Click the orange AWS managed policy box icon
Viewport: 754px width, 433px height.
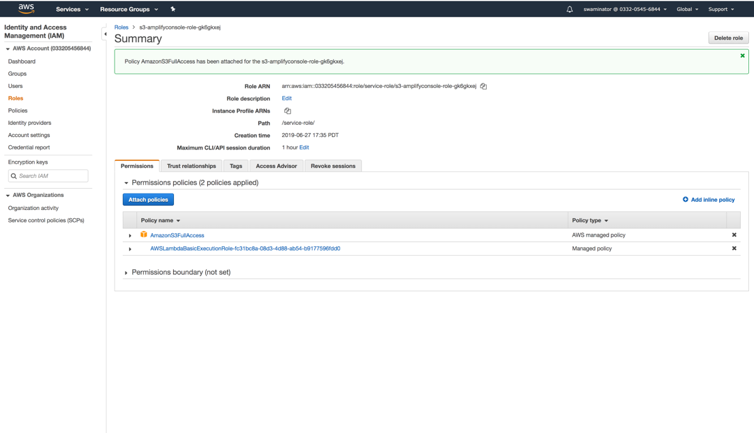(143, 234)
